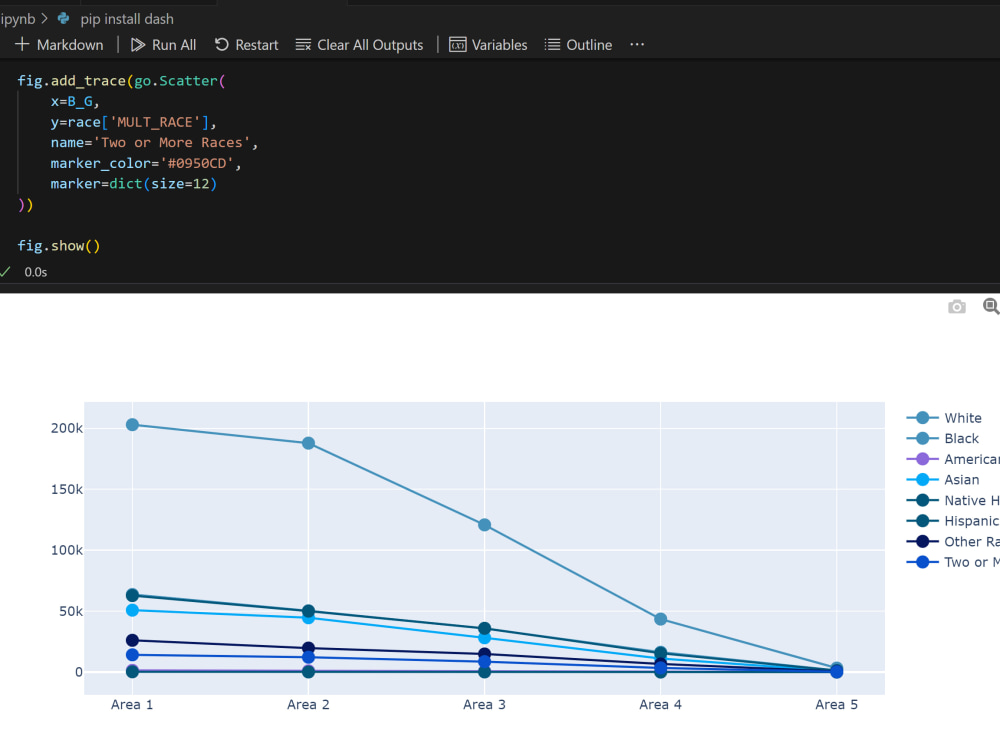Image resolution: width=1000 pixels, height=750 pixels.
Task: Click the Restart kernel icon
Action: (221, 45)
